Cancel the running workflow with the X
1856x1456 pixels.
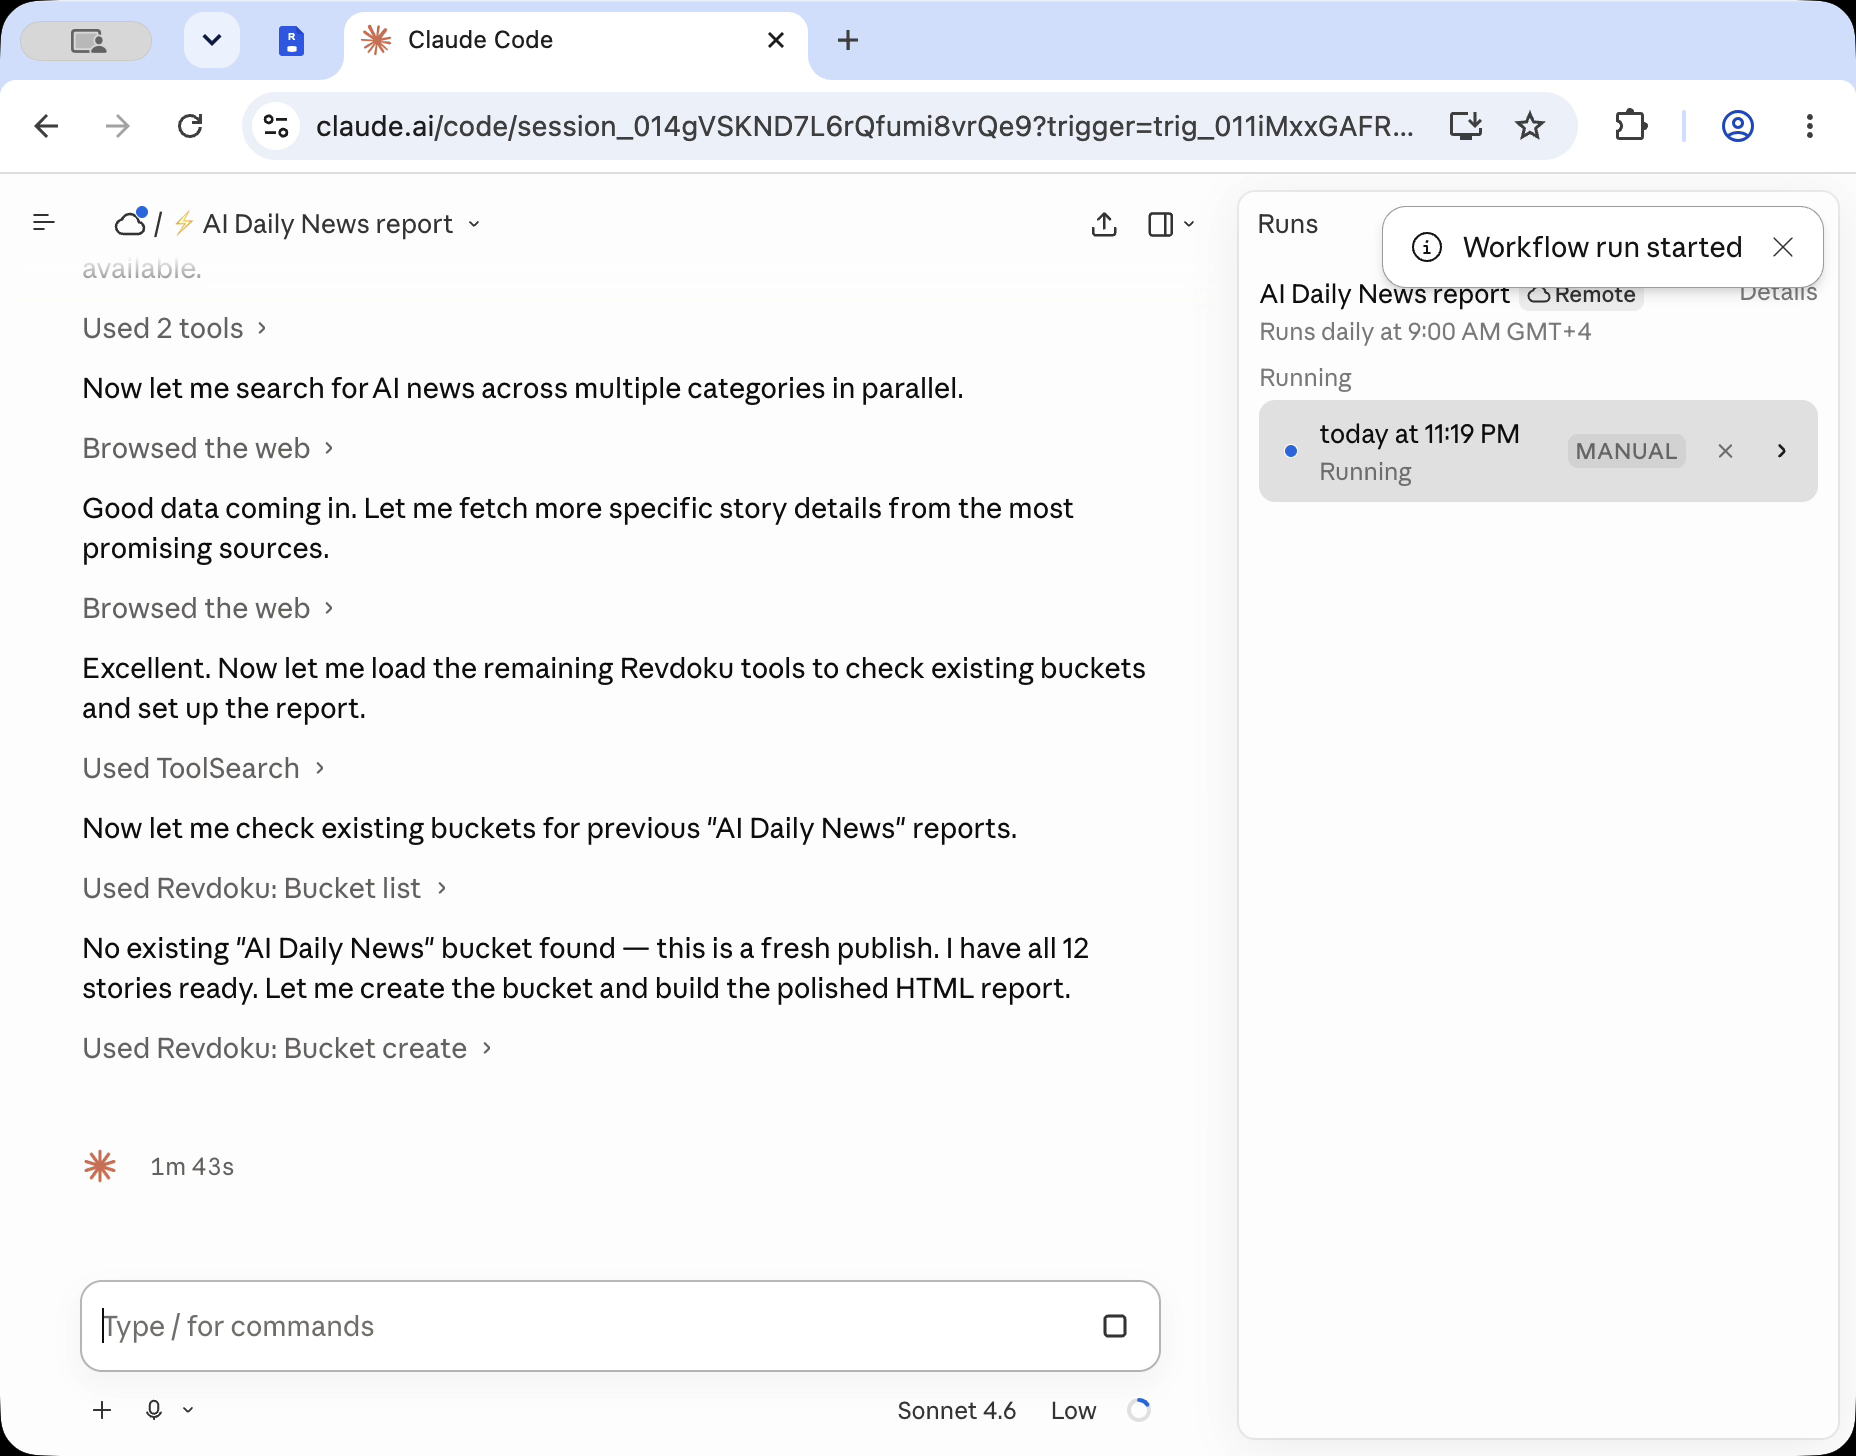tap(1726, 451)
